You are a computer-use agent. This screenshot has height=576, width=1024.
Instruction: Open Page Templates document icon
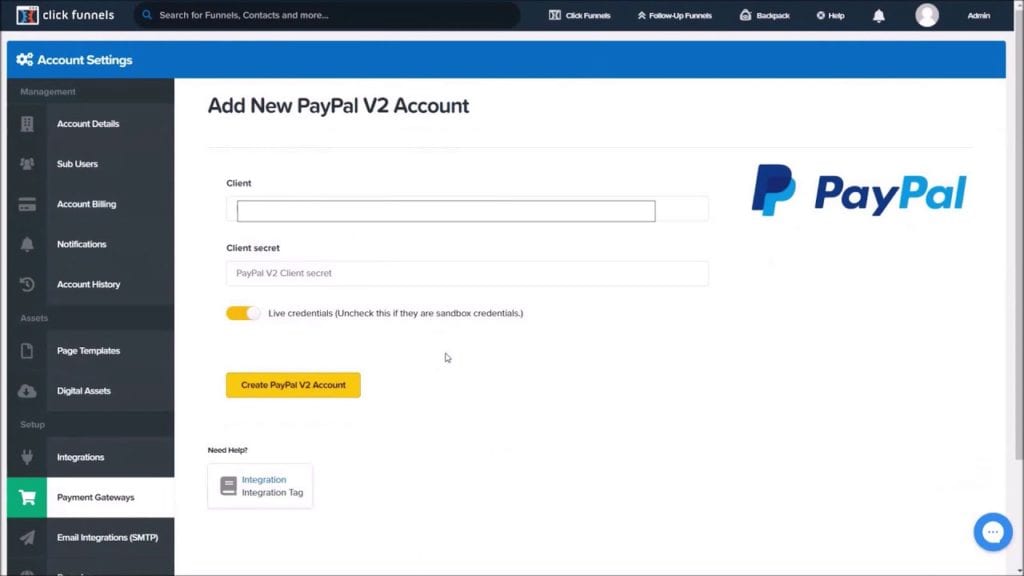click(27, 351)
